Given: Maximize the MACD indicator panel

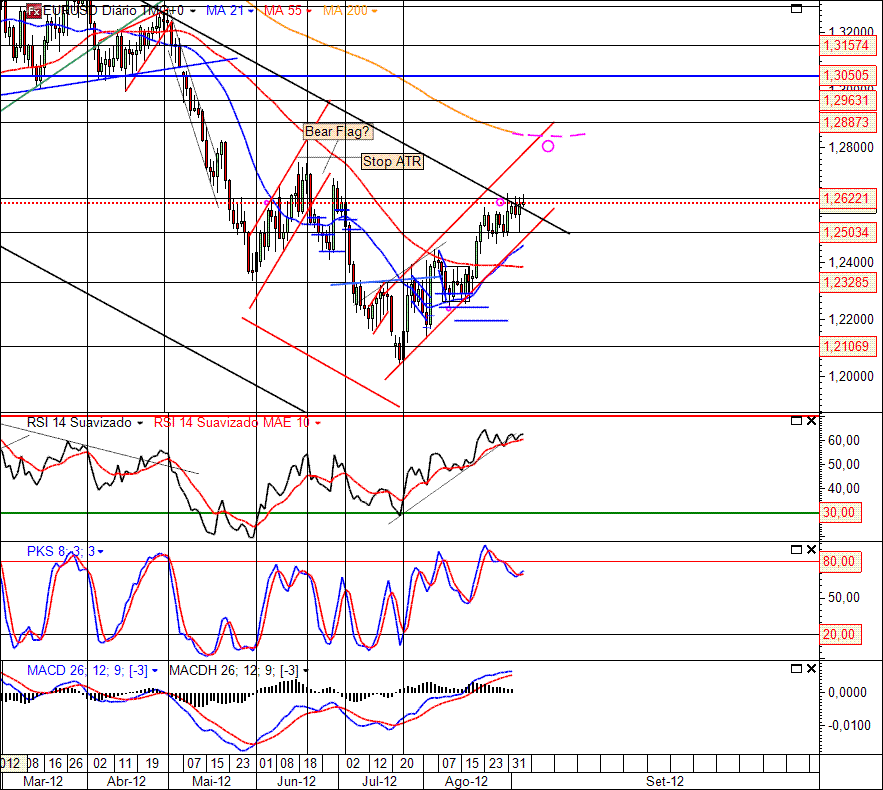Looking at the screenshot, I should (796, 668).
